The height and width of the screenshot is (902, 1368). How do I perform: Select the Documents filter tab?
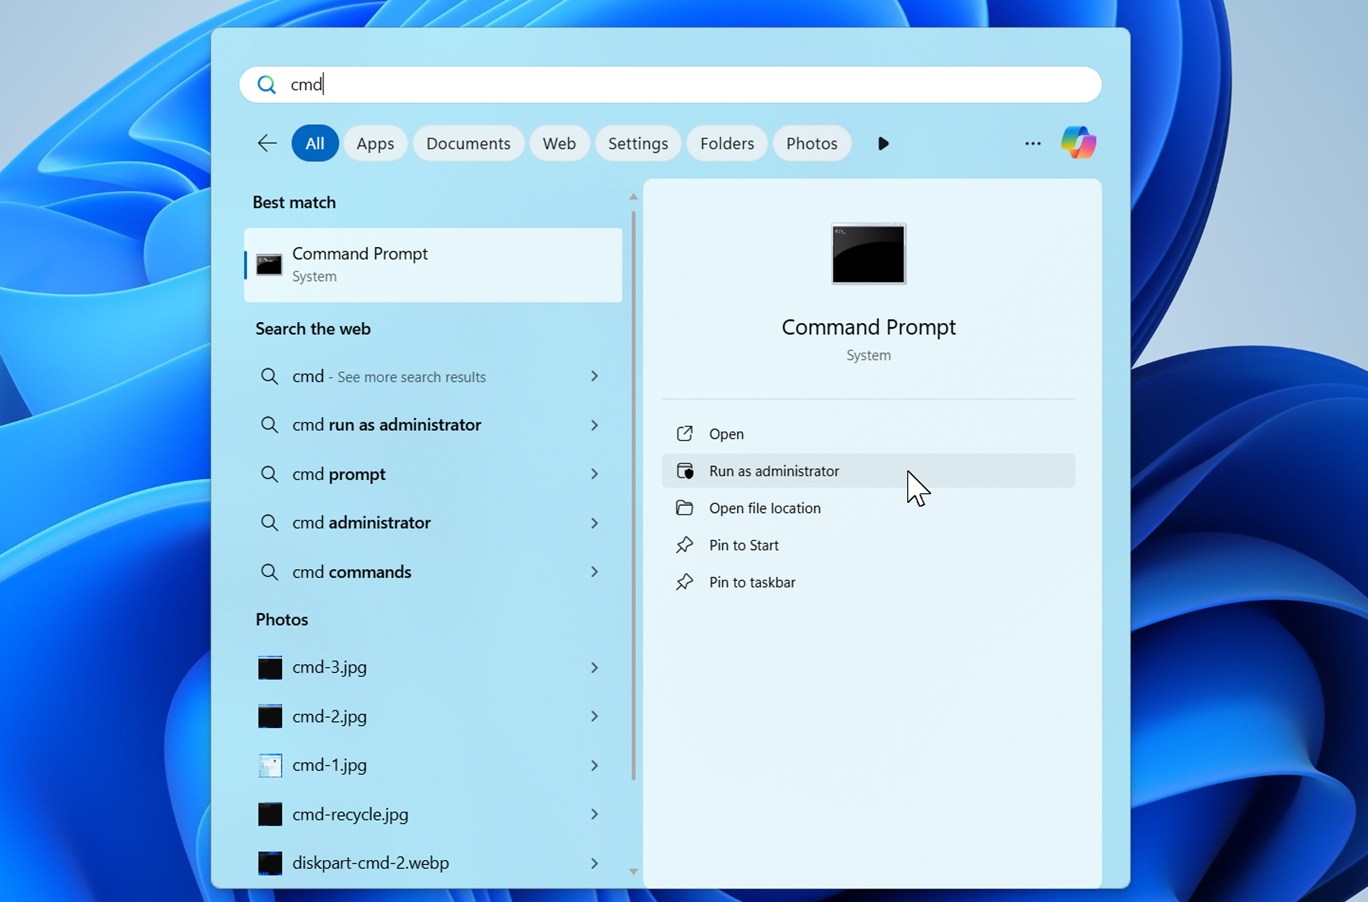pos(468,143)
